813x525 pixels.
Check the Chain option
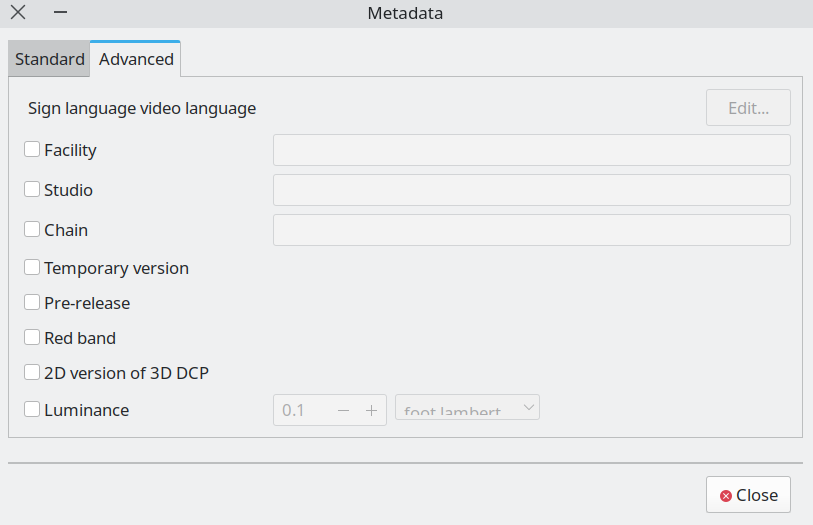pyautogui.click(x=33, y=229)
